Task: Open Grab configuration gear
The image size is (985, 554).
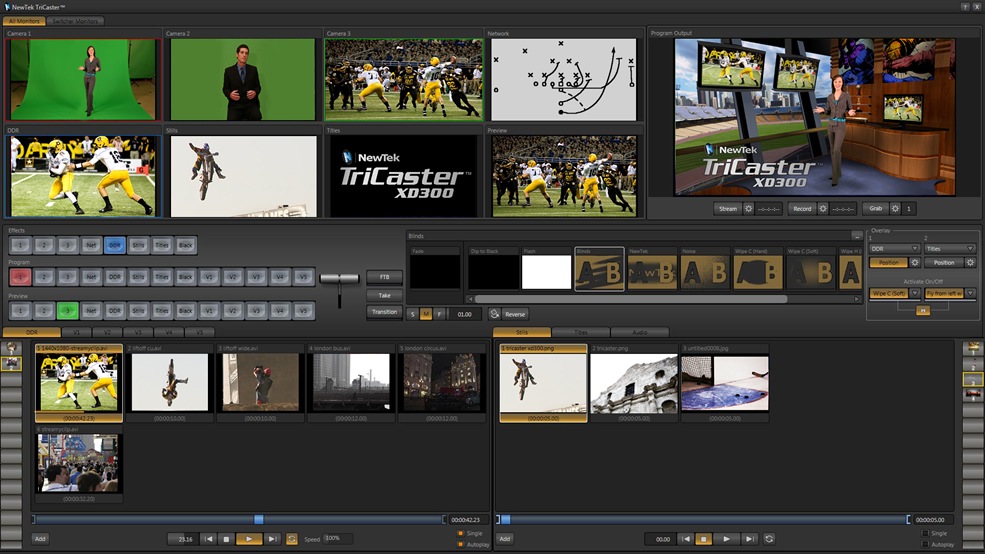Action: pyautogui.click(x=896, y=209)
